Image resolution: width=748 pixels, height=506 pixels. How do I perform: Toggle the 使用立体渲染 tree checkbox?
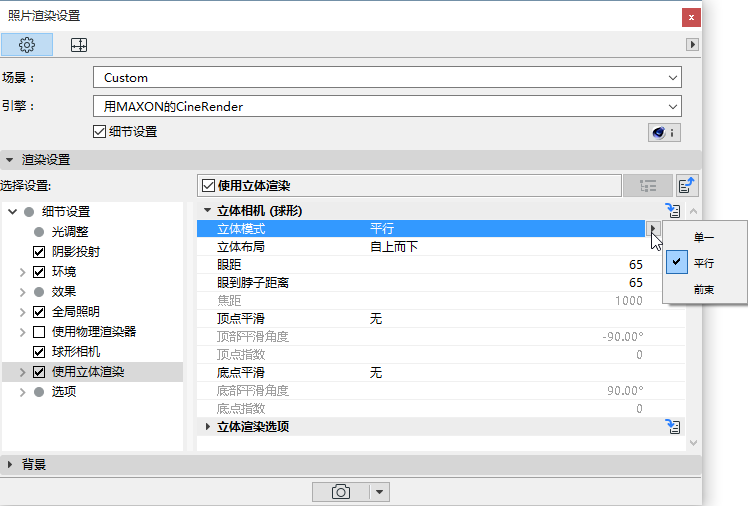39,372
